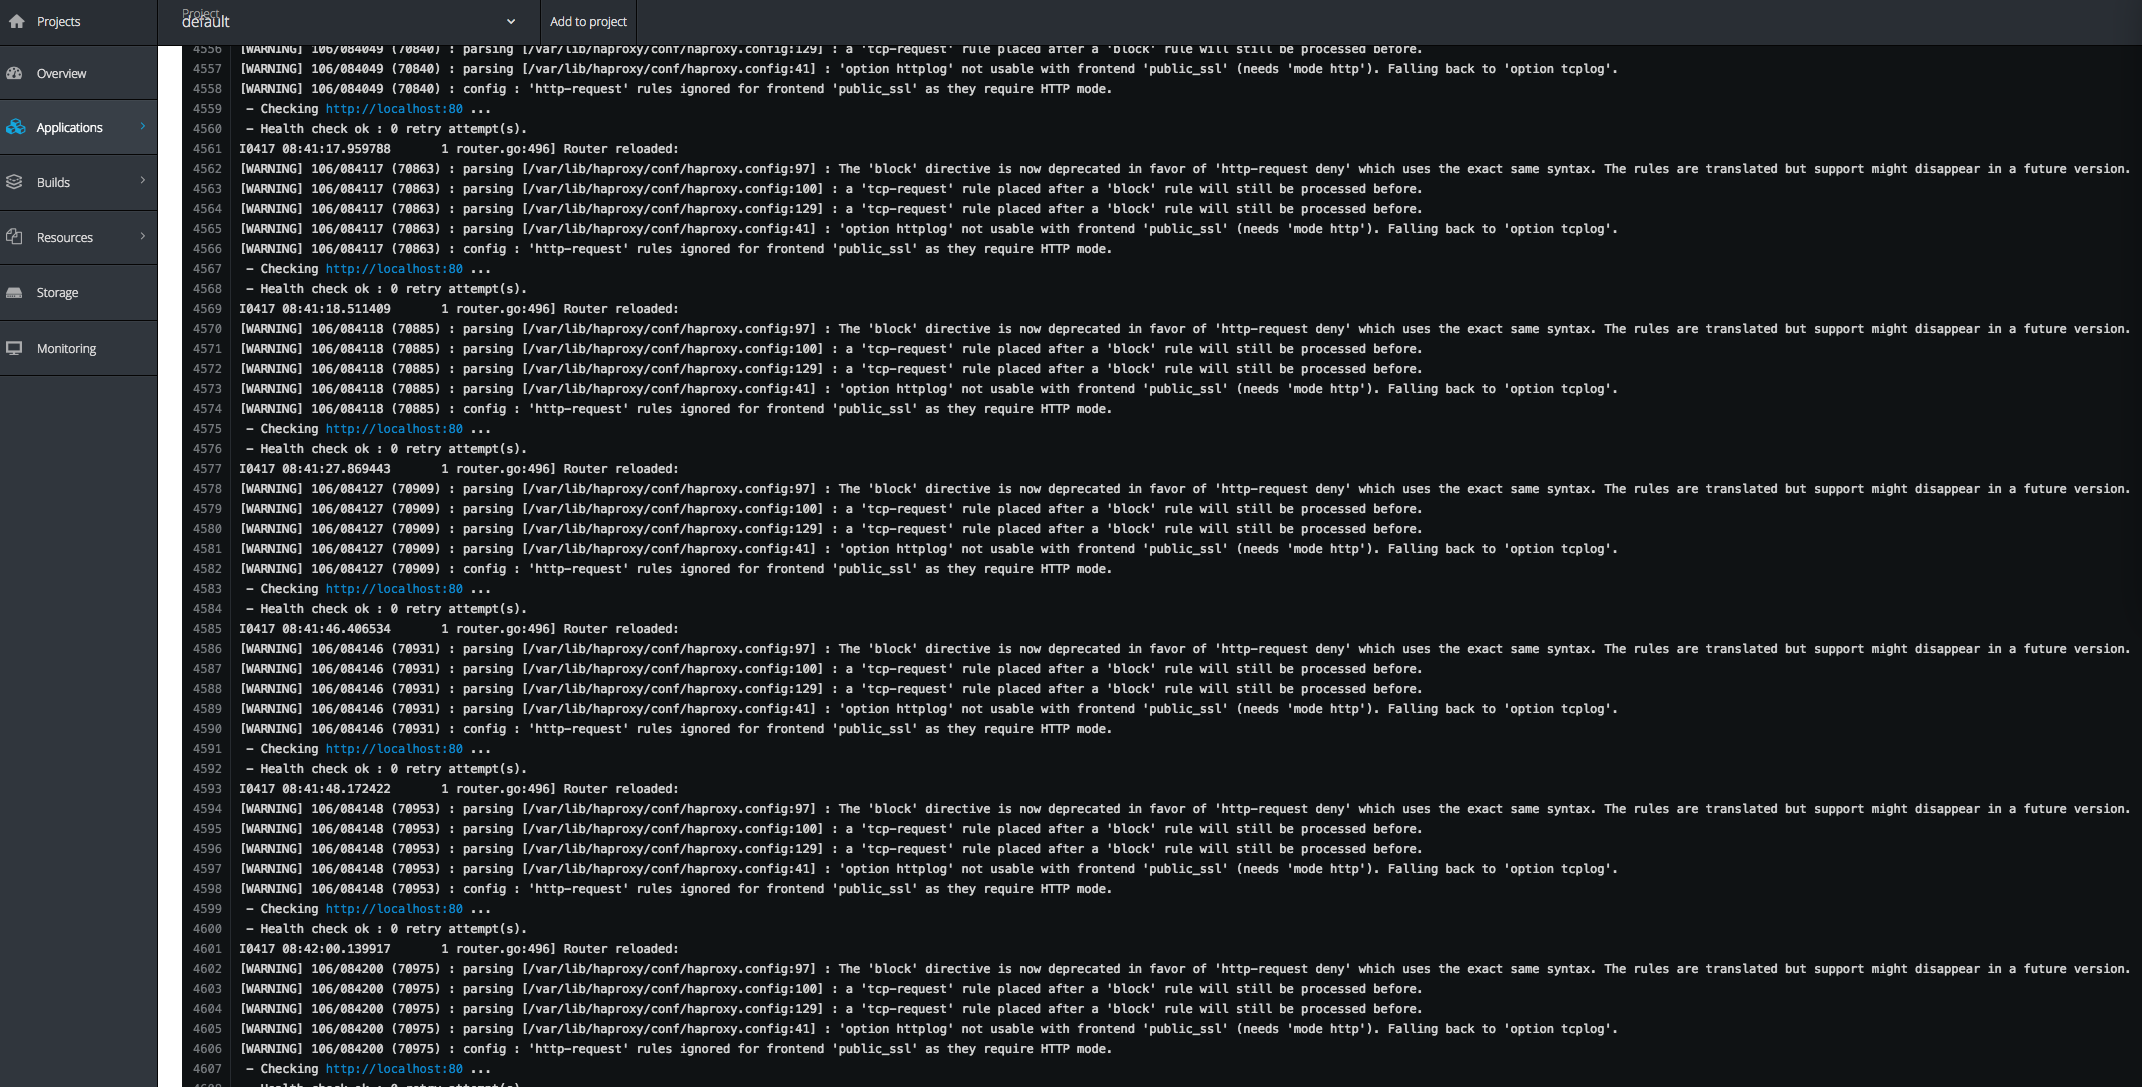Open localhost:80 link on line 4583
This screenshot has width=2142, height=1087.
[394, 589]
